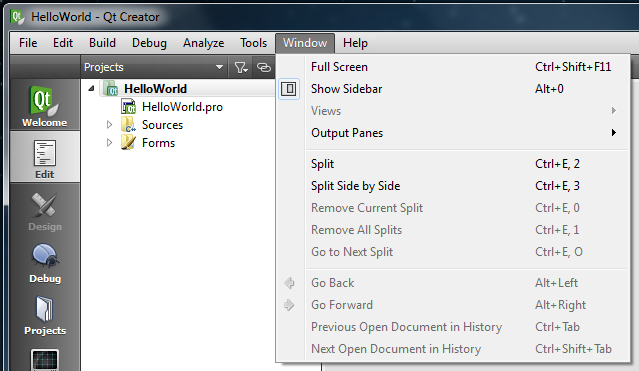Click the Ctrl+Tab shortcut text
This screenshot has width=639, height=371.
(x=557, y=327)
